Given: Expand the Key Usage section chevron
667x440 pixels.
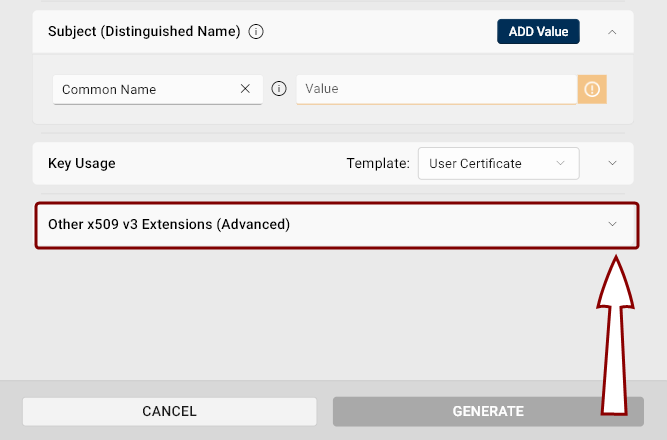Looking at the screenshot, I should pos(612,163).
